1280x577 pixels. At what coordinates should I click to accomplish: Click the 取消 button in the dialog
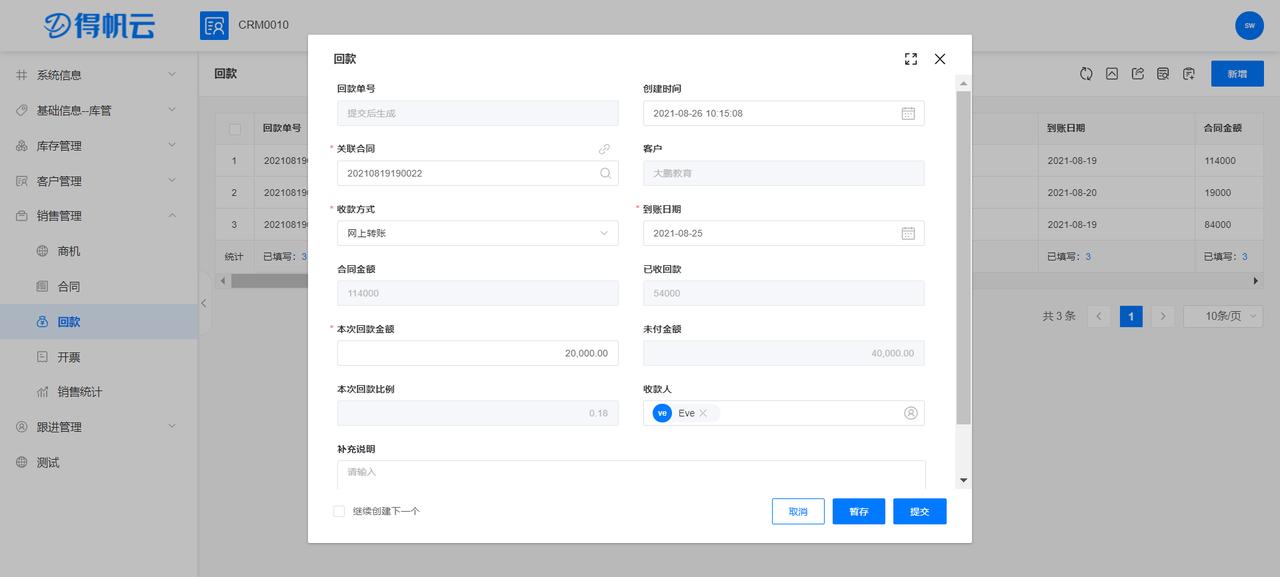(x=797, y=511)
